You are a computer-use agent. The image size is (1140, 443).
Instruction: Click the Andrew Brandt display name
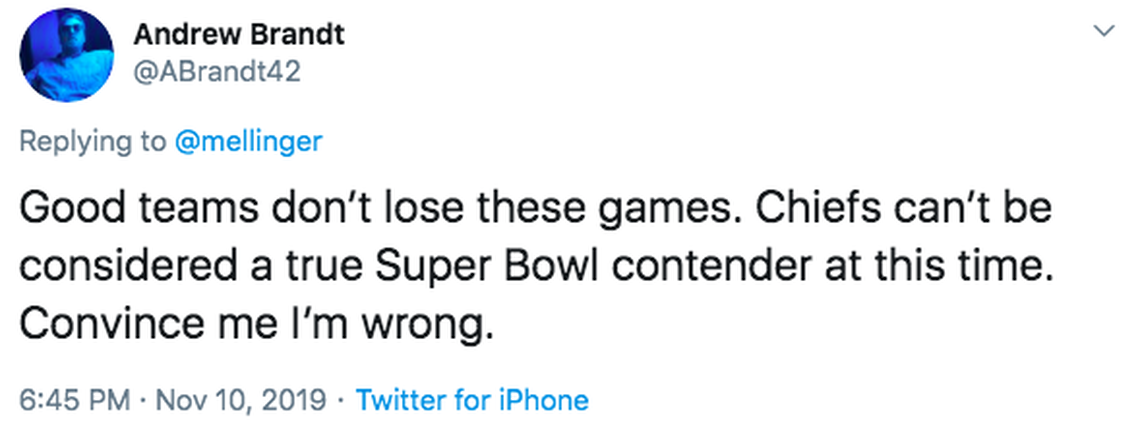point(238,35)
